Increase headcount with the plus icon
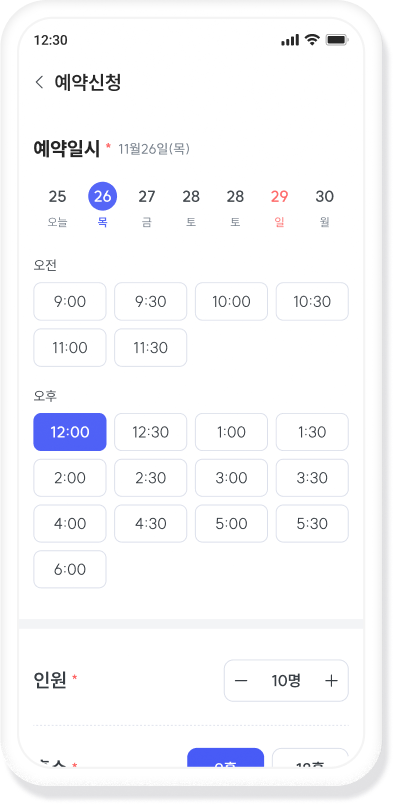This screenshot has height=805, width=394. coord(332,681)
